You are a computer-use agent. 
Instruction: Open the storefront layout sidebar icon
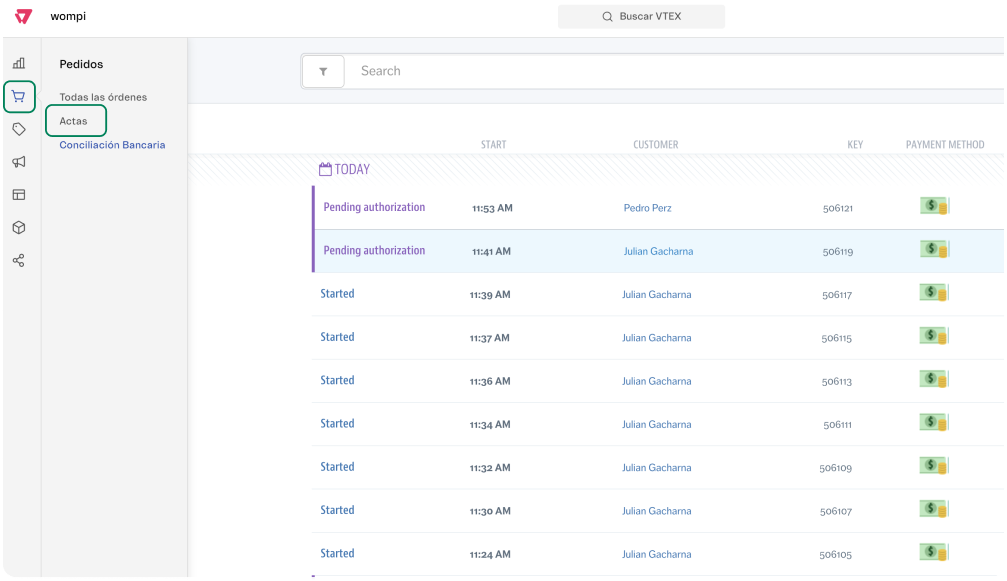point(19,194)
